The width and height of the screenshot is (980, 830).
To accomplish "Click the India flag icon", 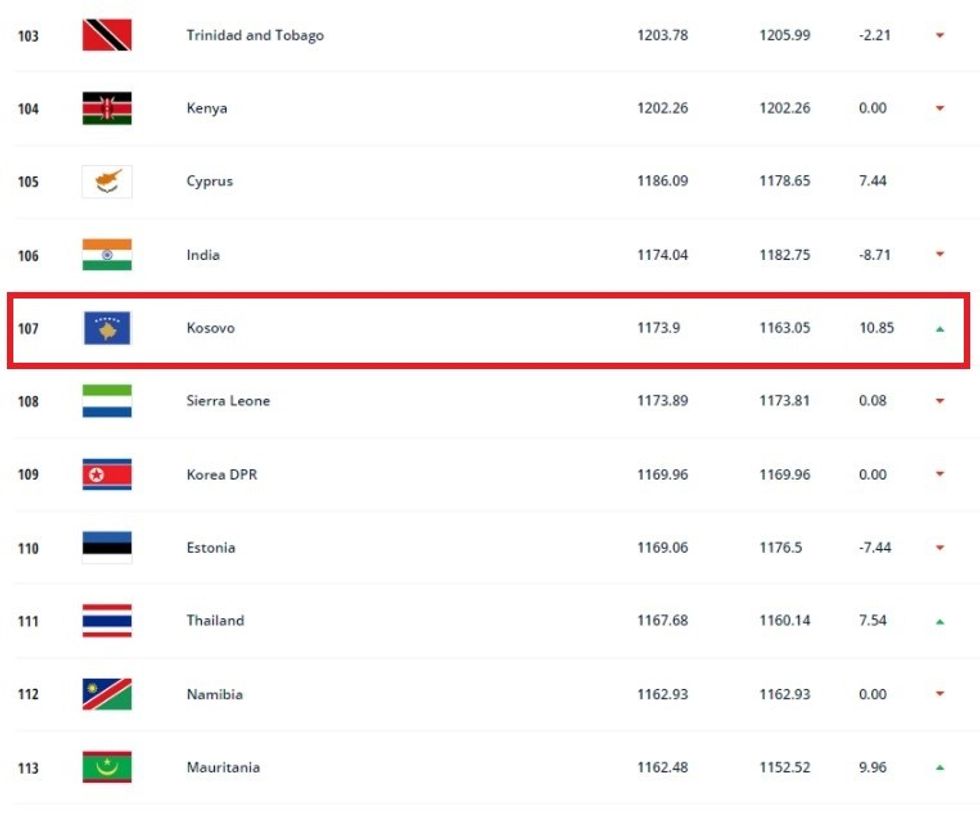I will tap(107, 255).
